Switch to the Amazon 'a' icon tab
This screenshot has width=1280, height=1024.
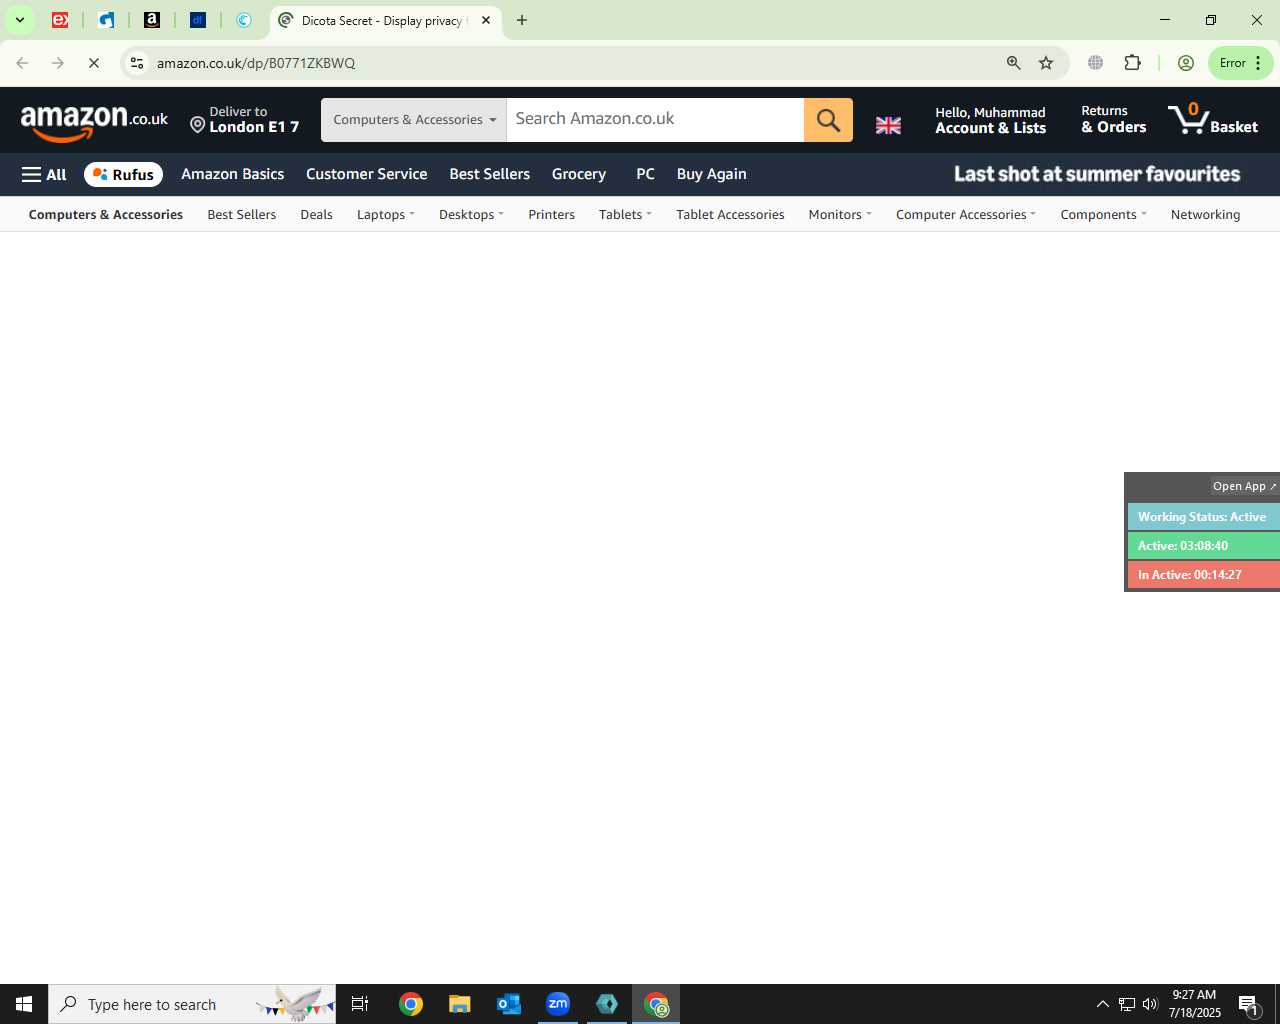click(152, 20)
